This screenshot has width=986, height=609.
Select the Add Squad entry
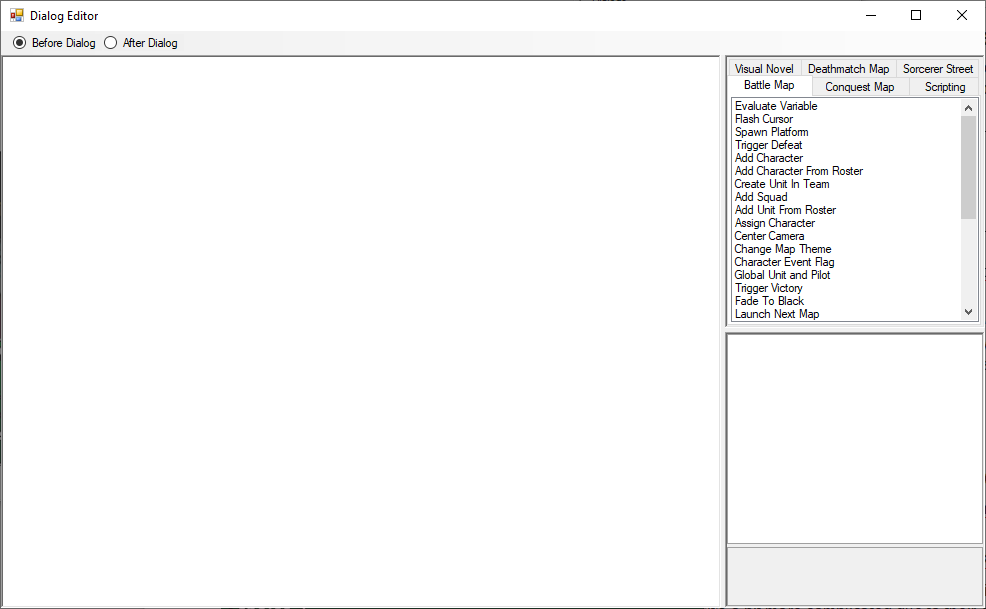click(x=761, y=197)
